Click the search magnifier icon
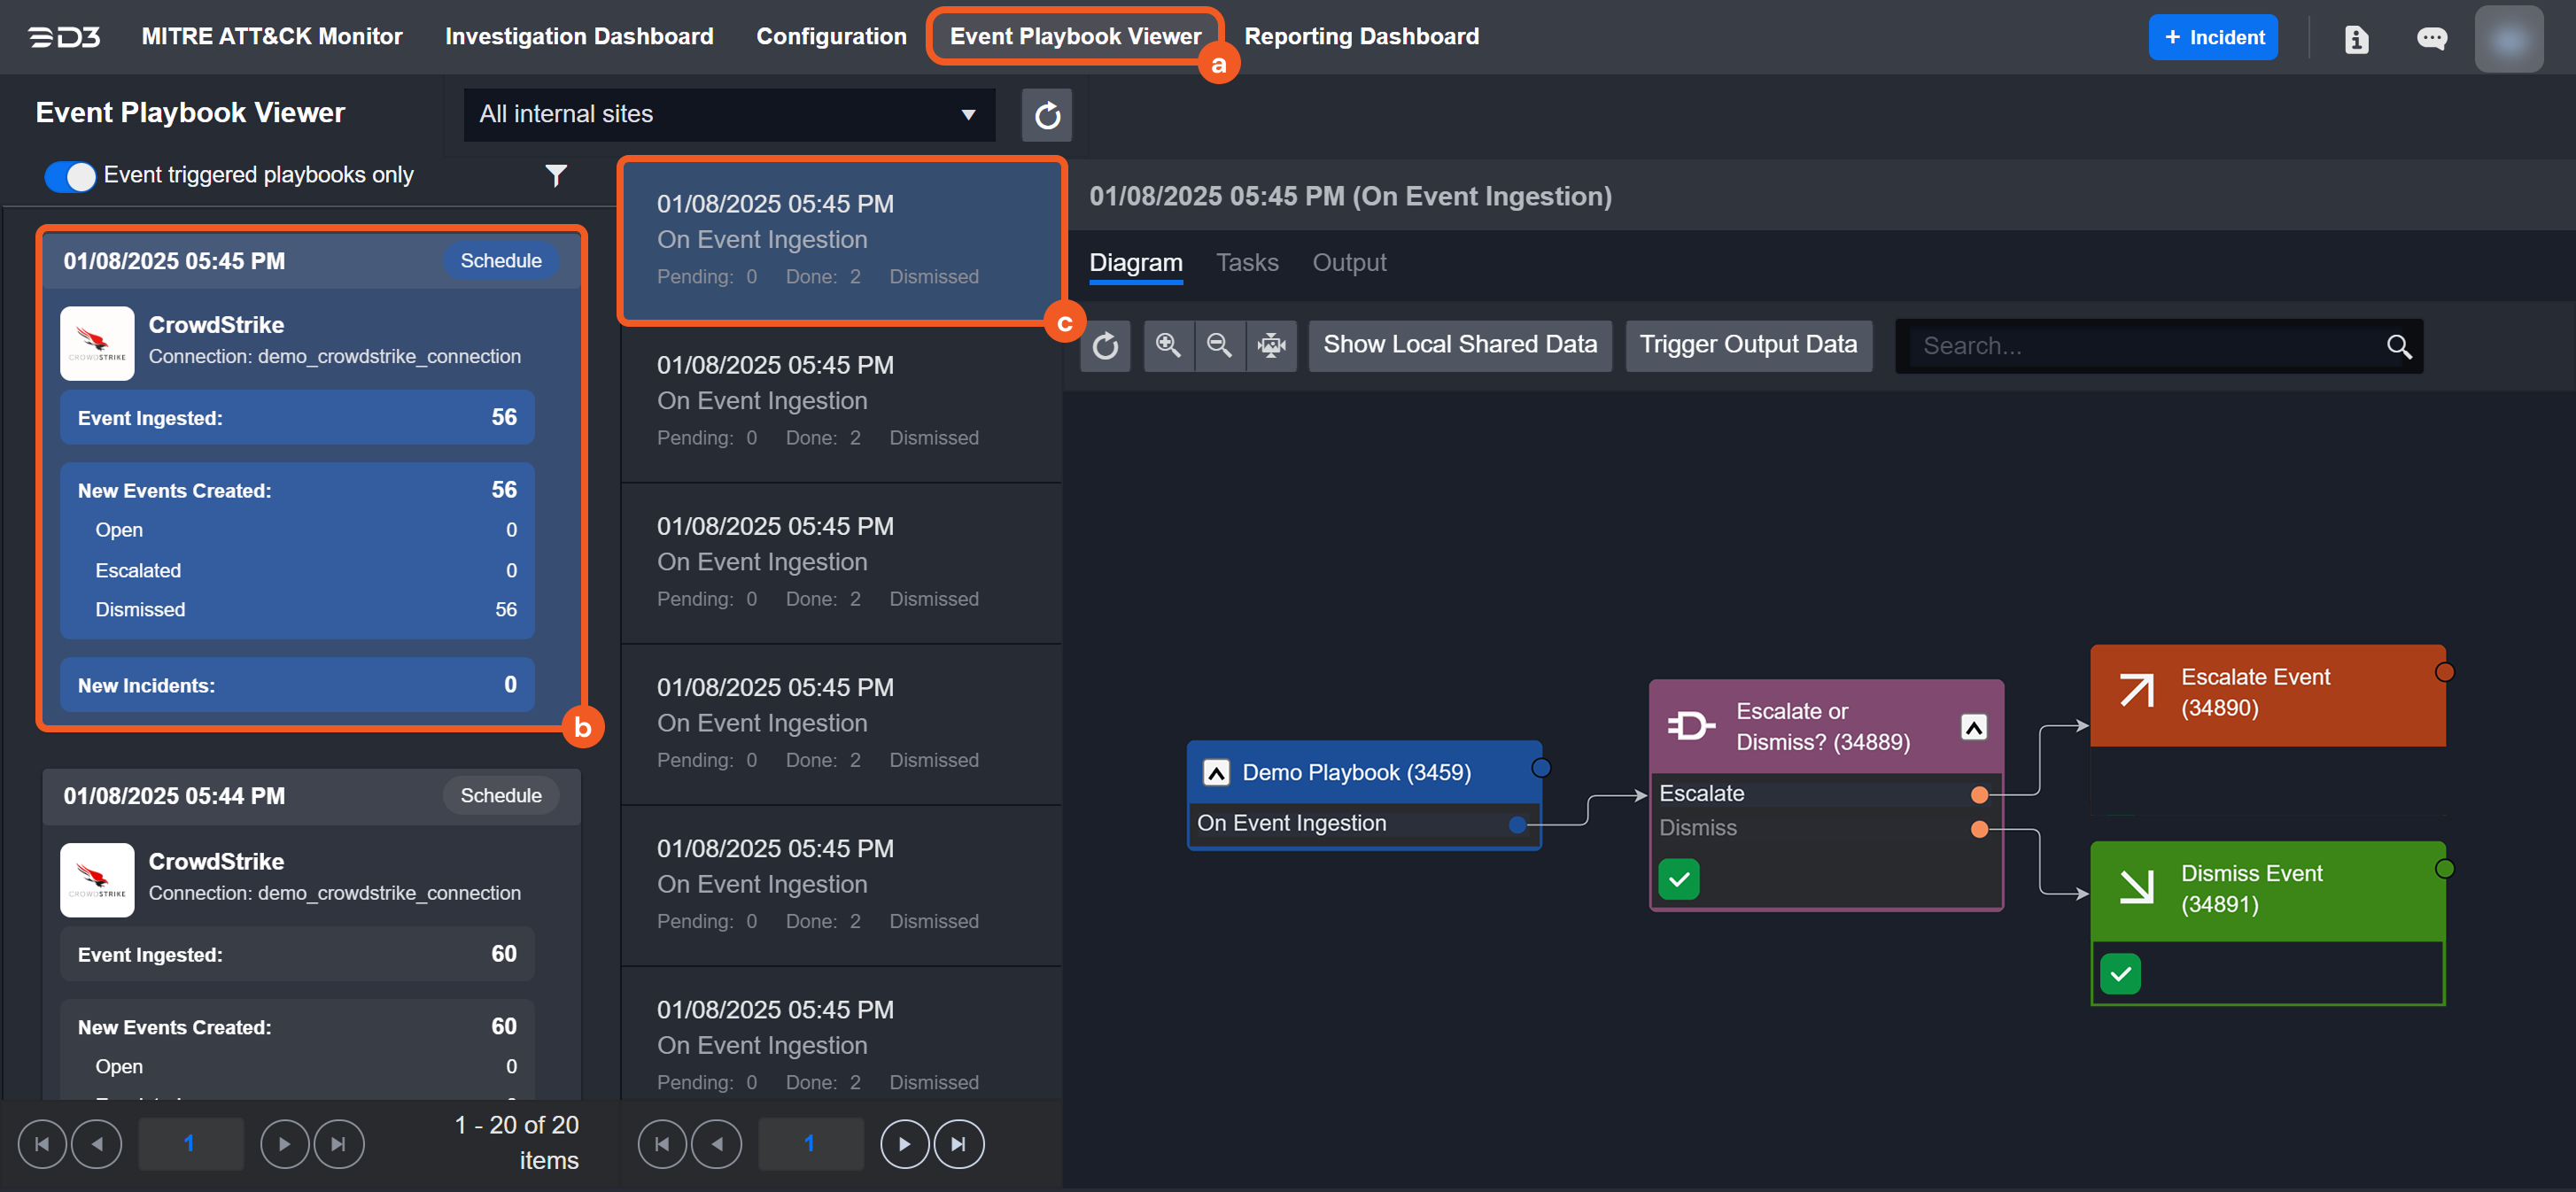Image resolution: width=2576 pixels, height=1192 pixels. [2398, 346]
